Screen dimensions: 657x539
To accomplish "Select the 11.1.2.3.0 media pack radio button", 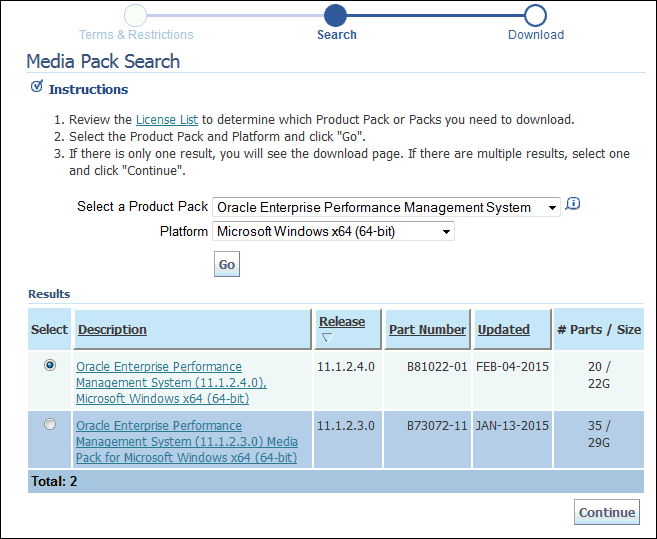I will tap(50, 425).
